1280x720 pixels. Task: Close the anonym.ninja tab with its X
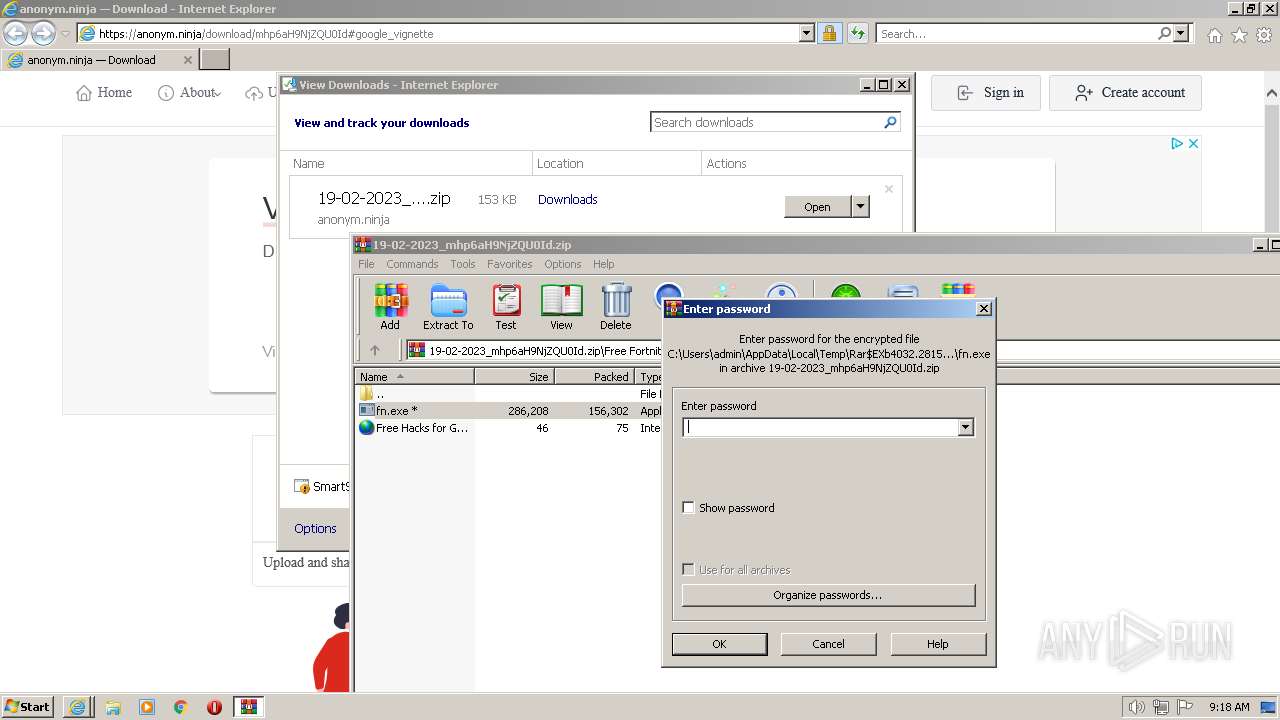(188, 60)
